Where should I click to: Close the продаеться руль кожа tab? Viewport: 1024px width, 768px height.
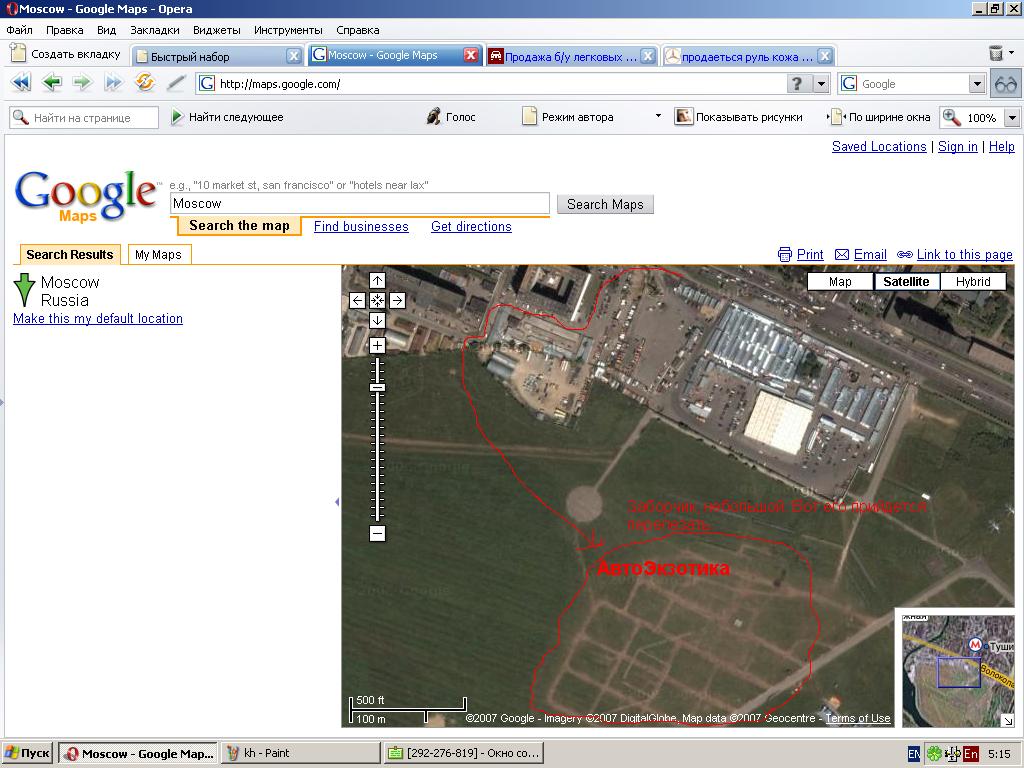(825, 56)
